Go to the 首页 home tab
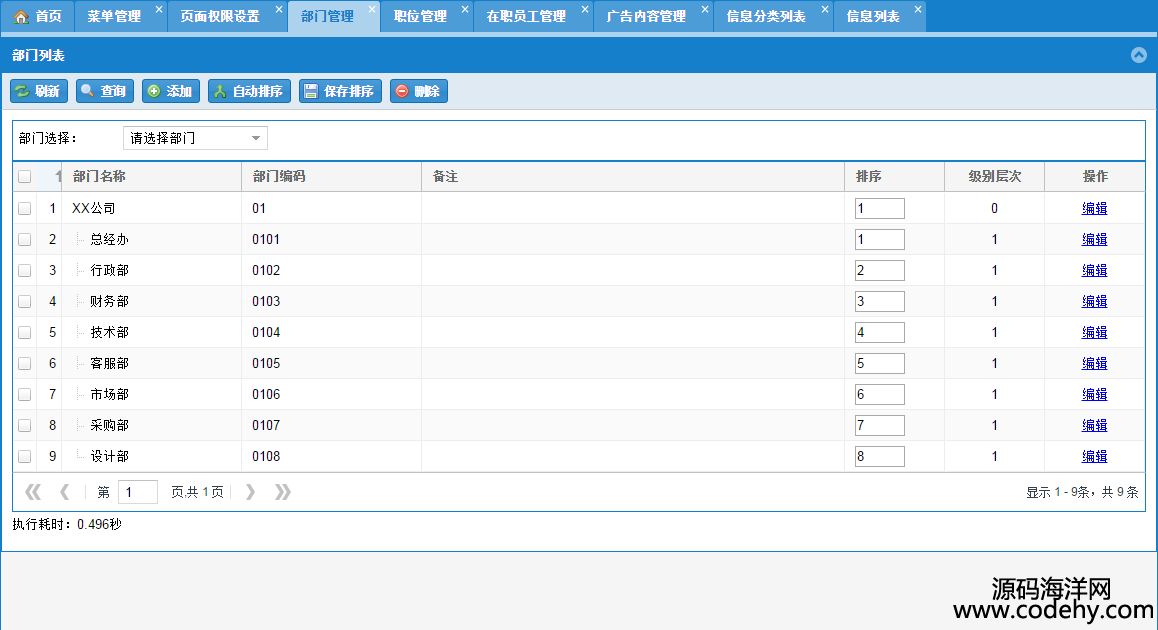1158x630 pixels. point(38,16)
